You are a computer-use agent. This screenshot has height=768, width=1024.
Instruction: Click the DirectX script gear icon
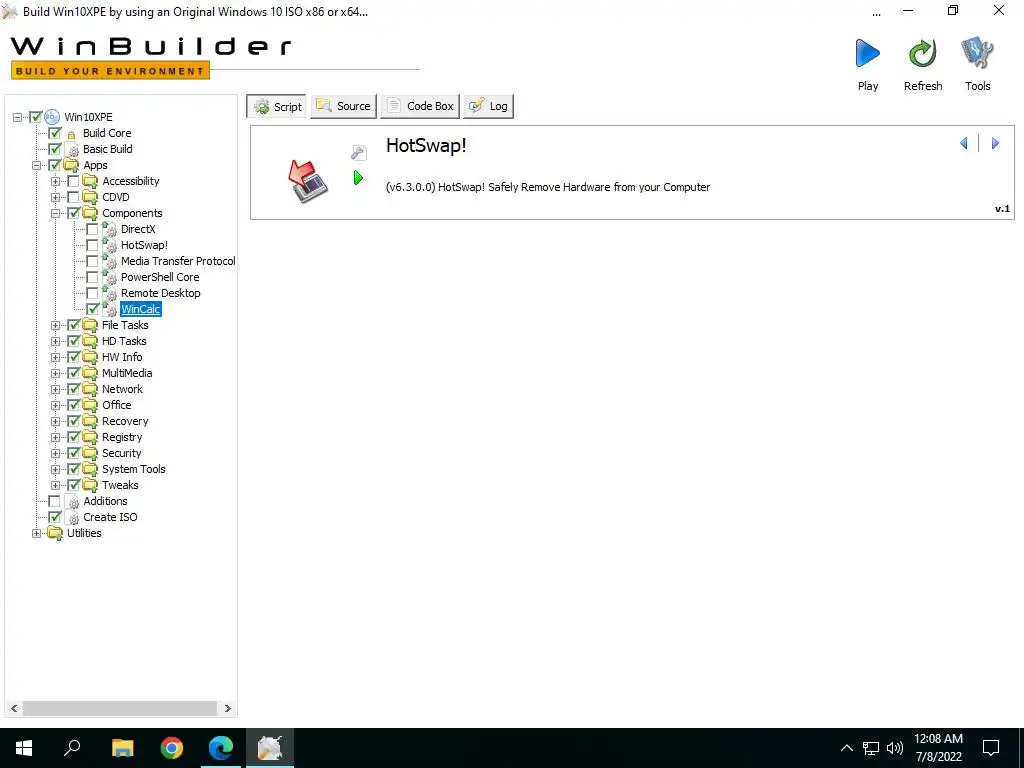110,229
